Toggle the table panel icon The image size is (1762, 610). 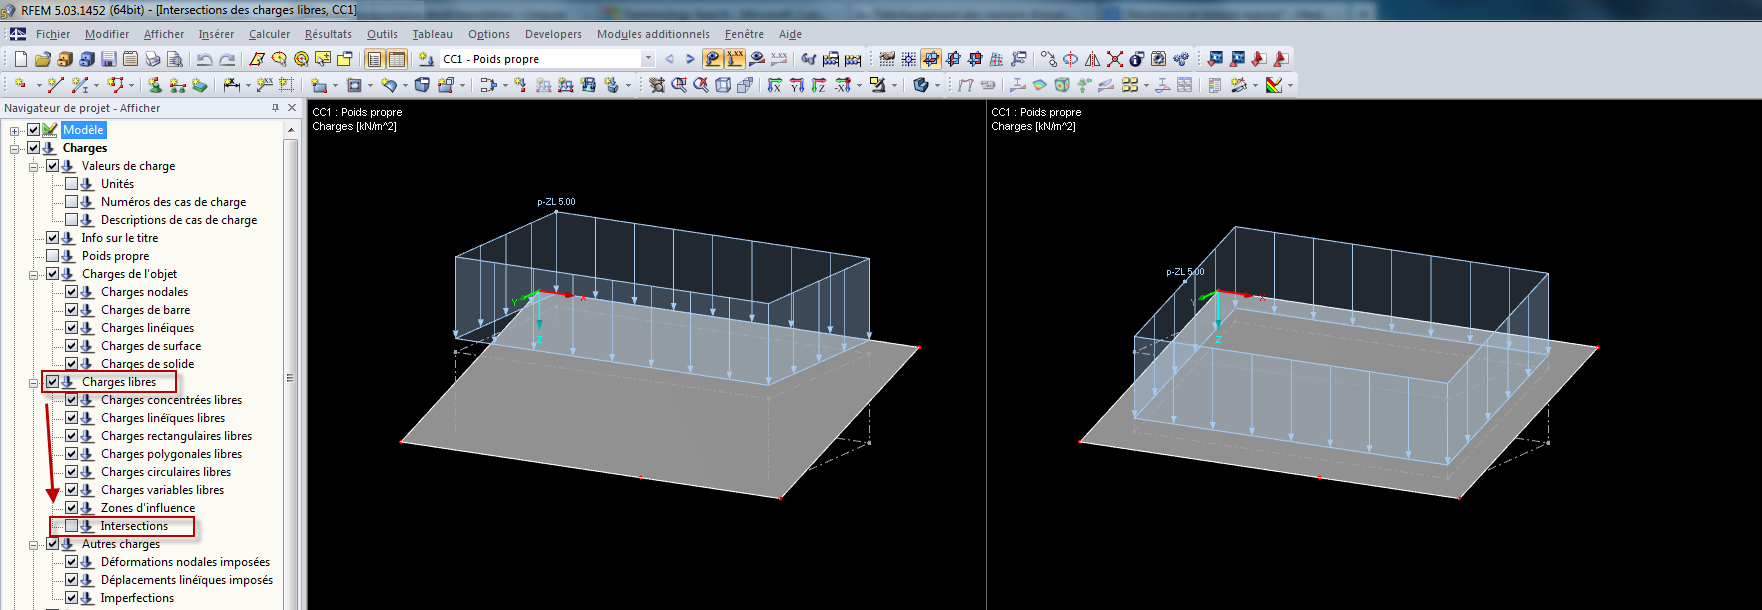[x=397, y=59]
